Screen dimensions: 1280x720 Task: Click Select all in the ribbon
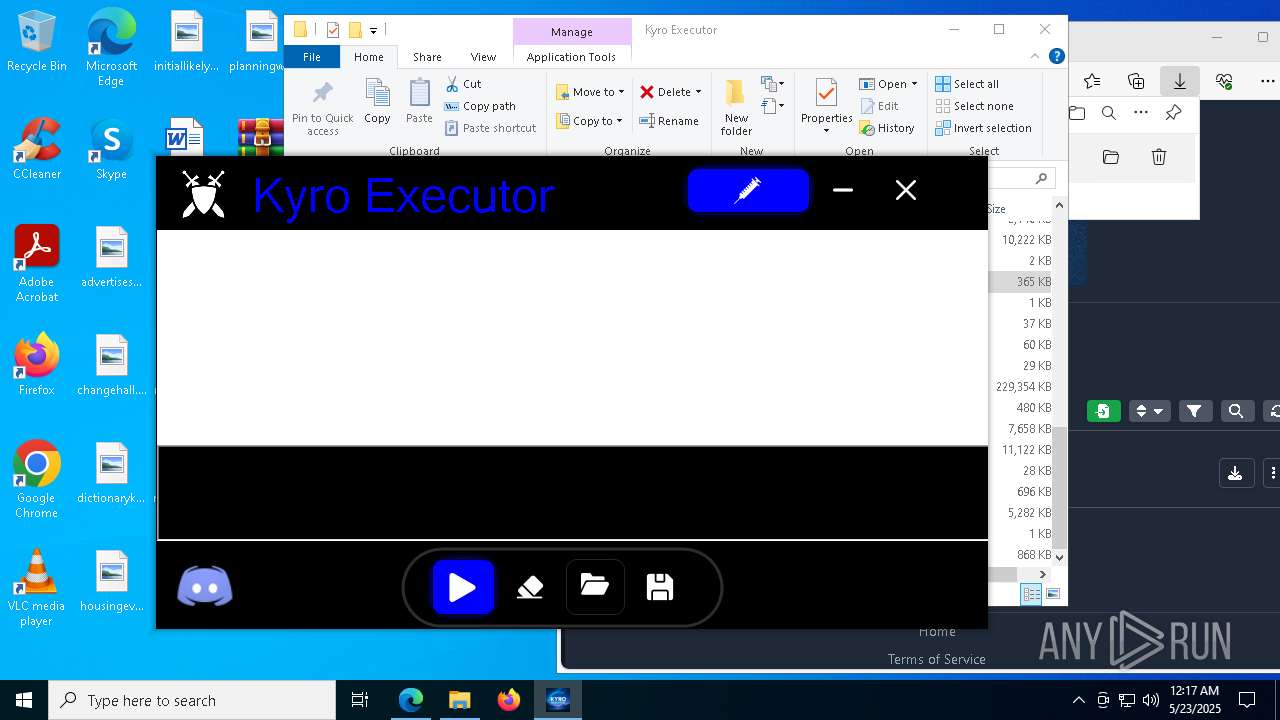coord(967,84)
